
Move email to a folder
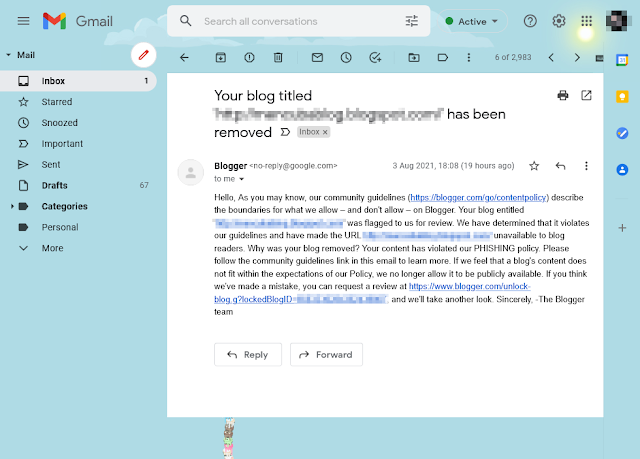[414, 58]
